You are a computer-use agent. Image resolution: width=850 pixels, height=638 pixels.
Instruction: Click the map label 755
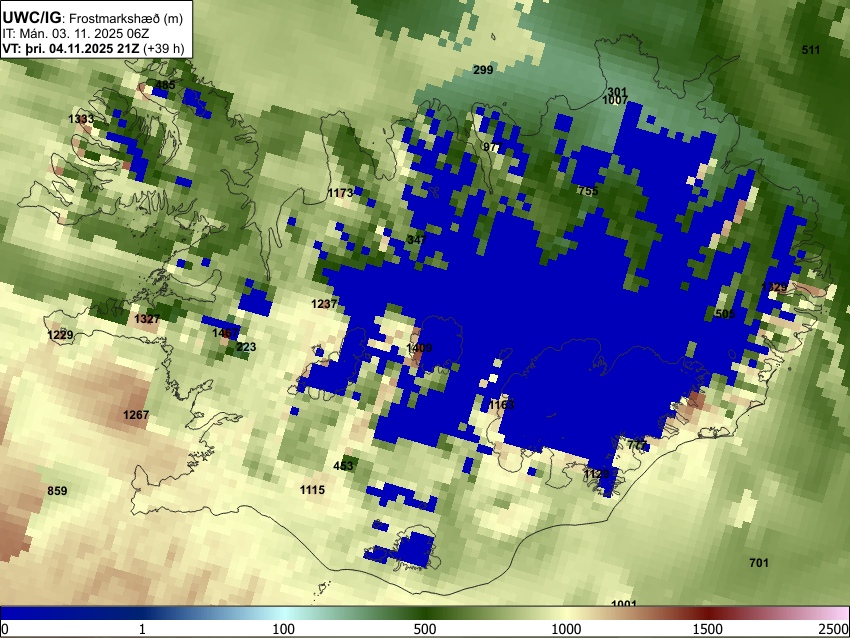(x=588, y=191)
